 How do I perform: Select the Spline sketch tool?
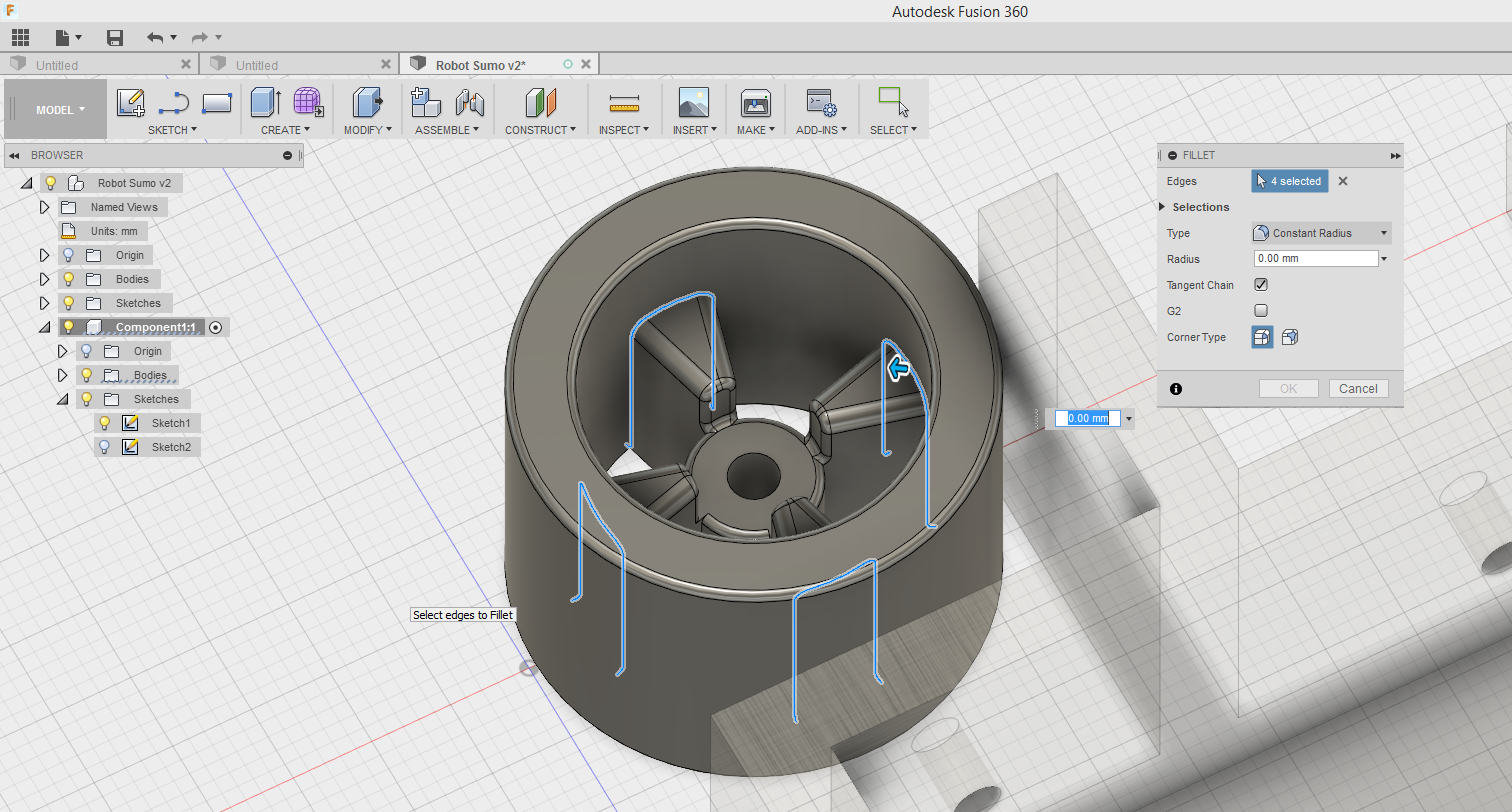(x=174, y=102)
